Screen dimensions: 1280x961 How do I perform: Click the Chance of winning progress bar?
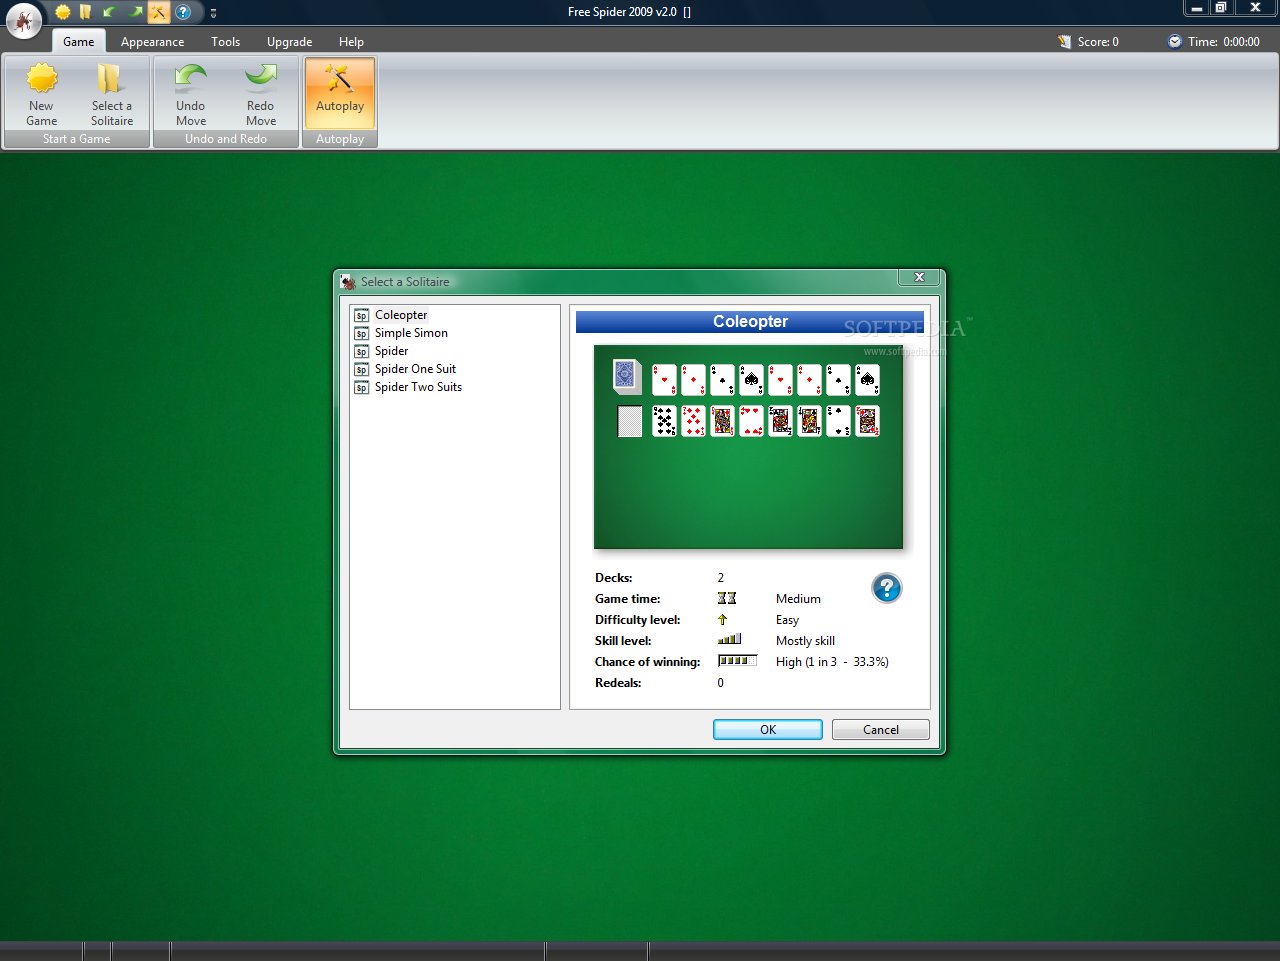point(737,661)
